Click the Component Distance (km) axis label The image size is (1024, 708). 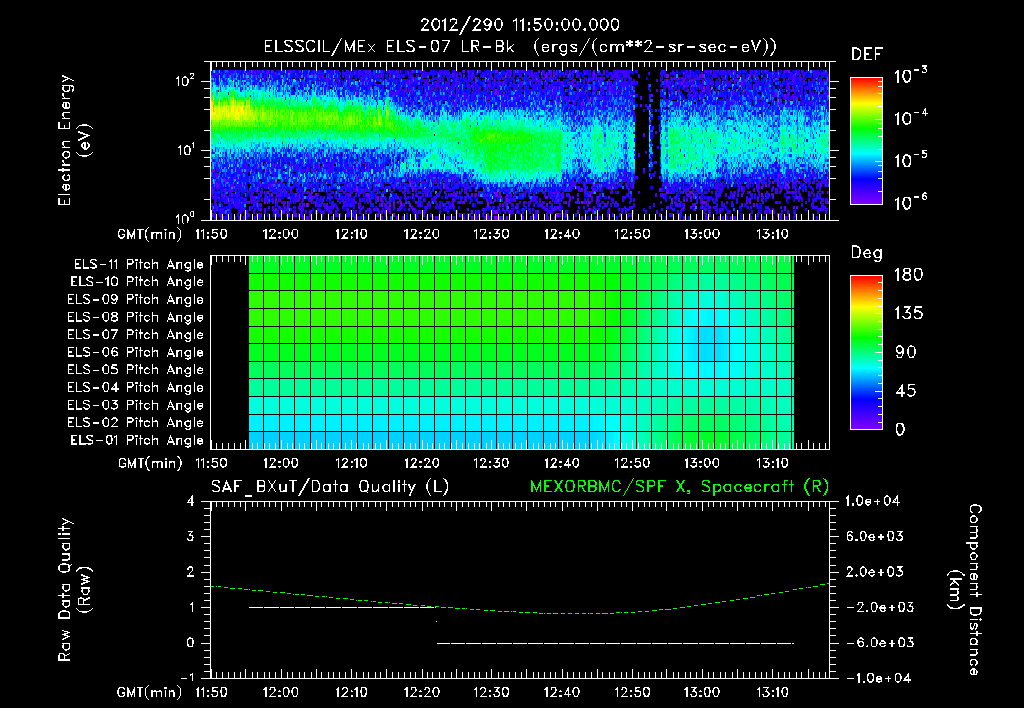(965, 590)
